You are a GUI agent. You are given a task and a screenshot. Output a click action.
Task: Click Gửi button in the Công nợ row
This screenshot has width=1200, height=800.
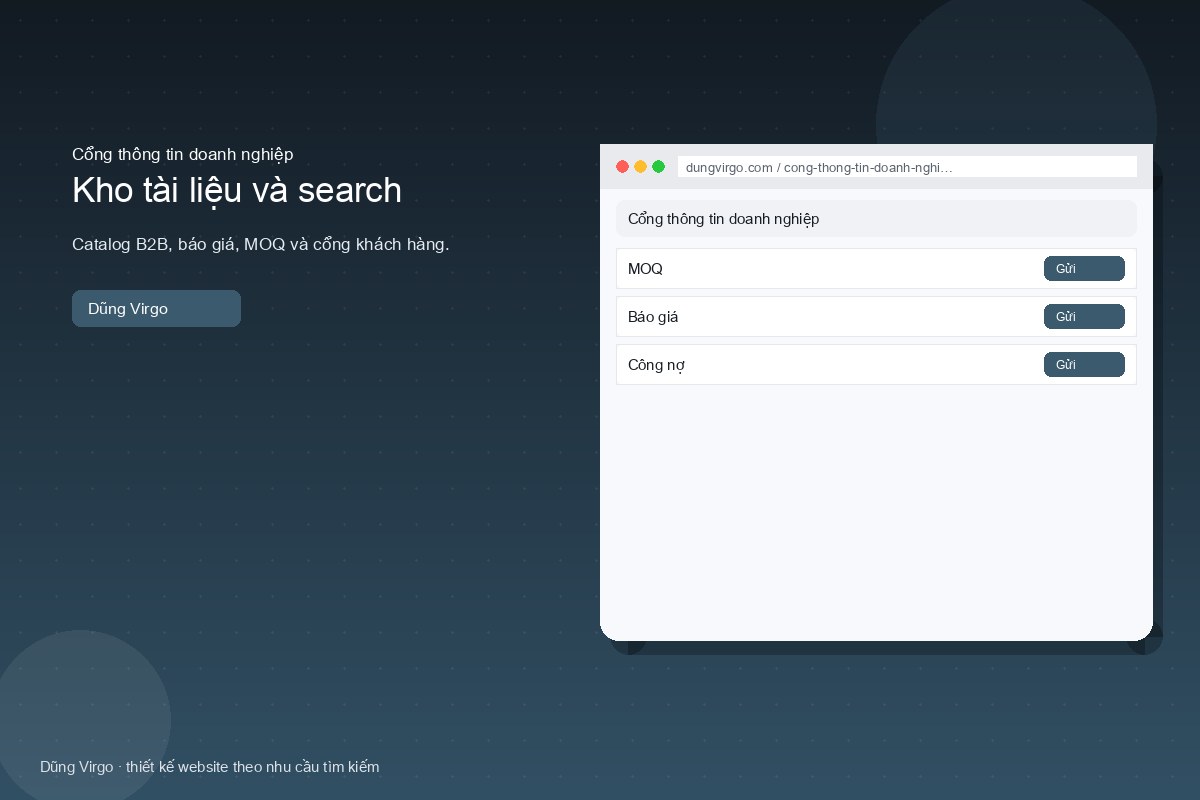(1084, 365)
